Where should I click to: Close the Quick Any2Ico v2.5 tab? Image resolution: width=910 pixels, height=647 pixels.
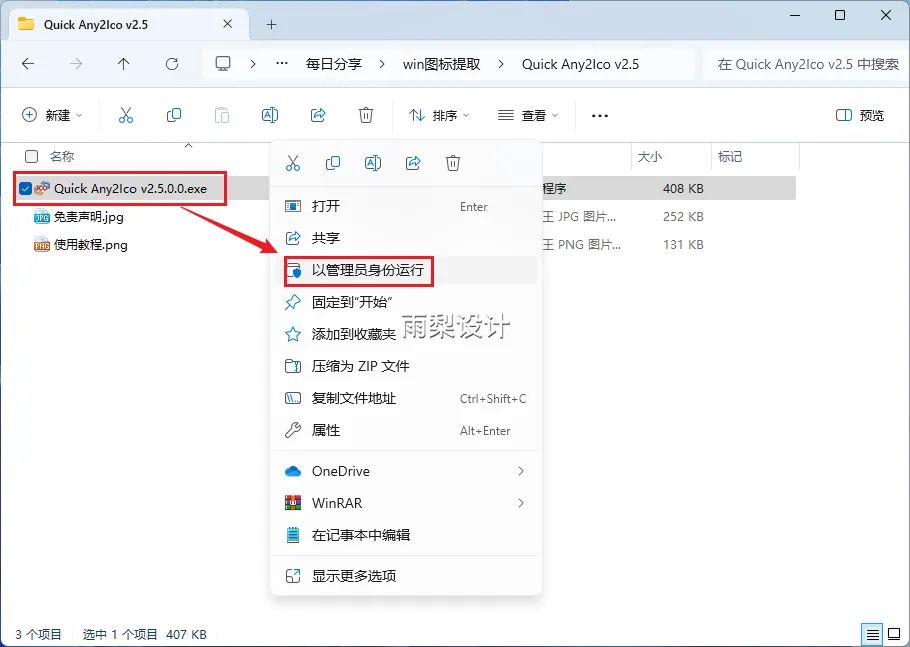228,24
